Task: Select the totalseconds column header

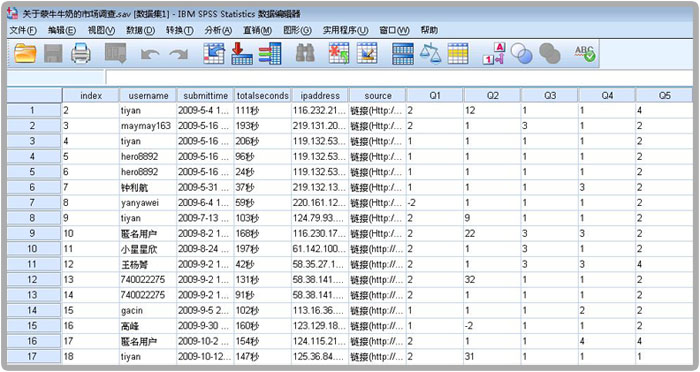Action: 263,96
